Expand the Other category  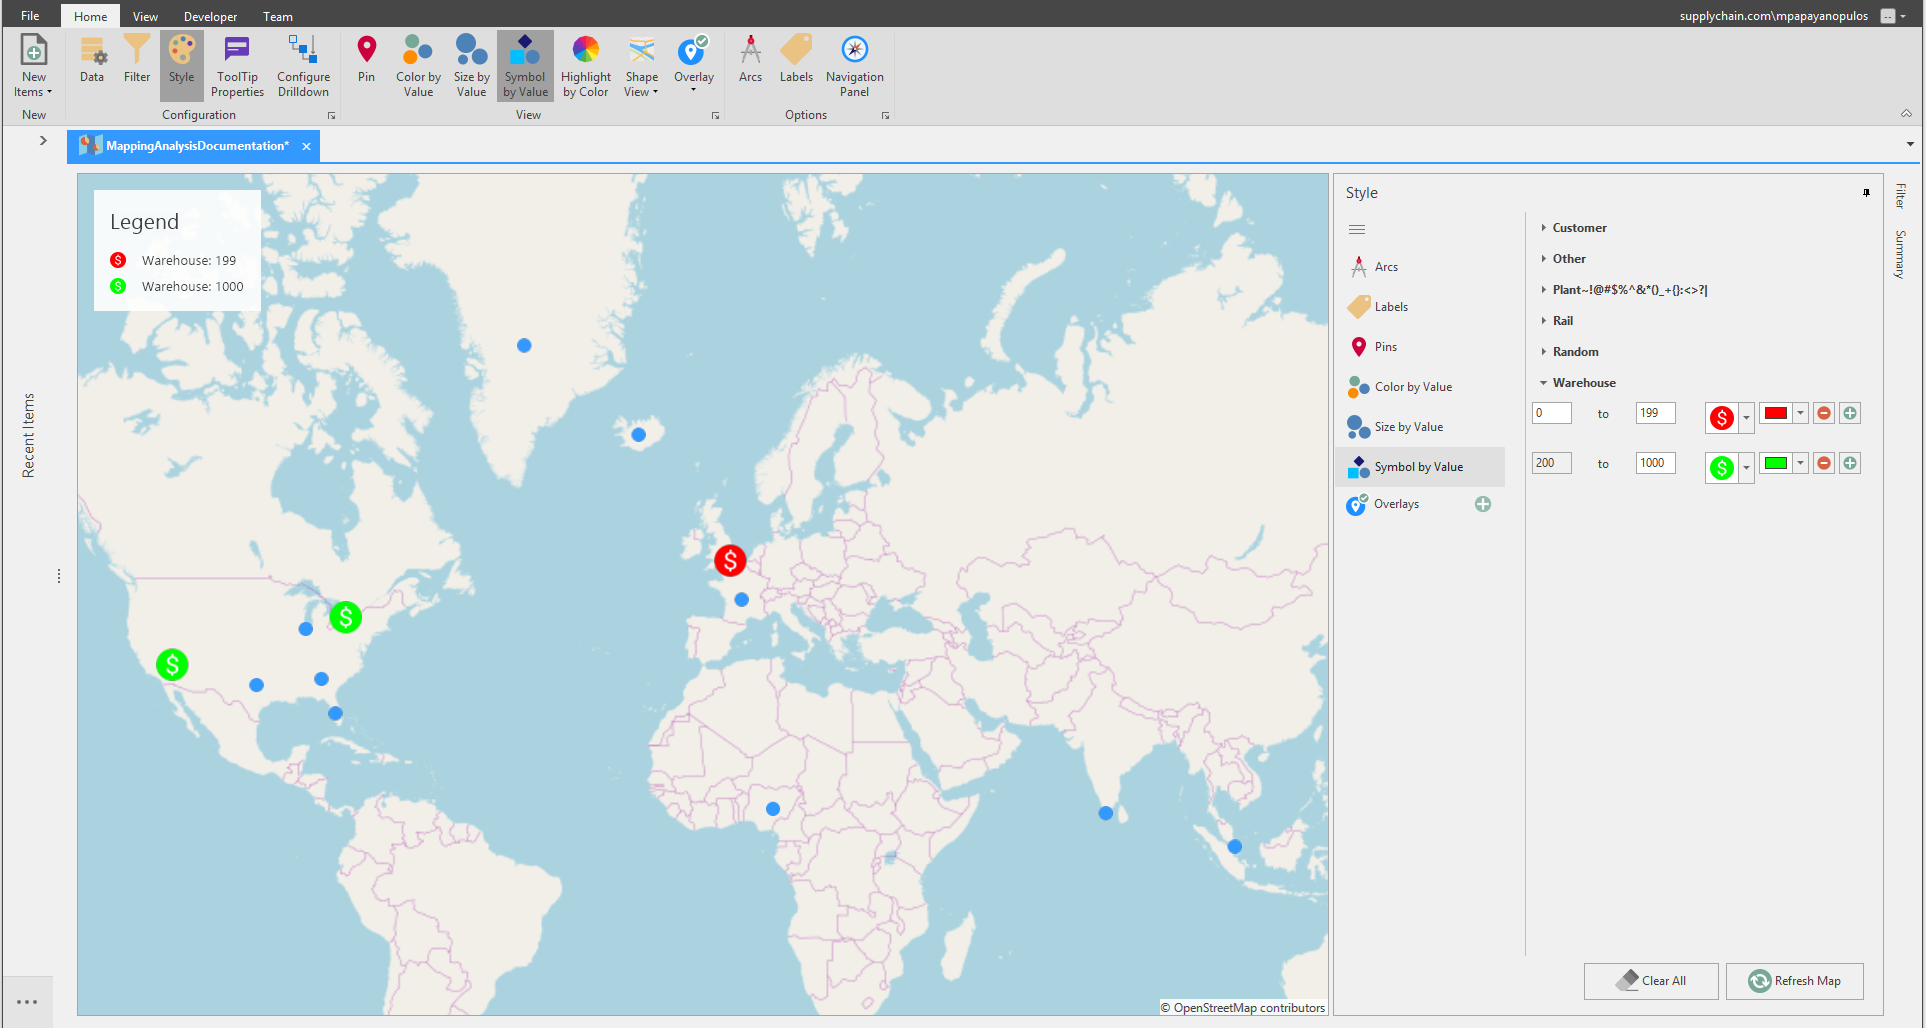click(1544, 259)
